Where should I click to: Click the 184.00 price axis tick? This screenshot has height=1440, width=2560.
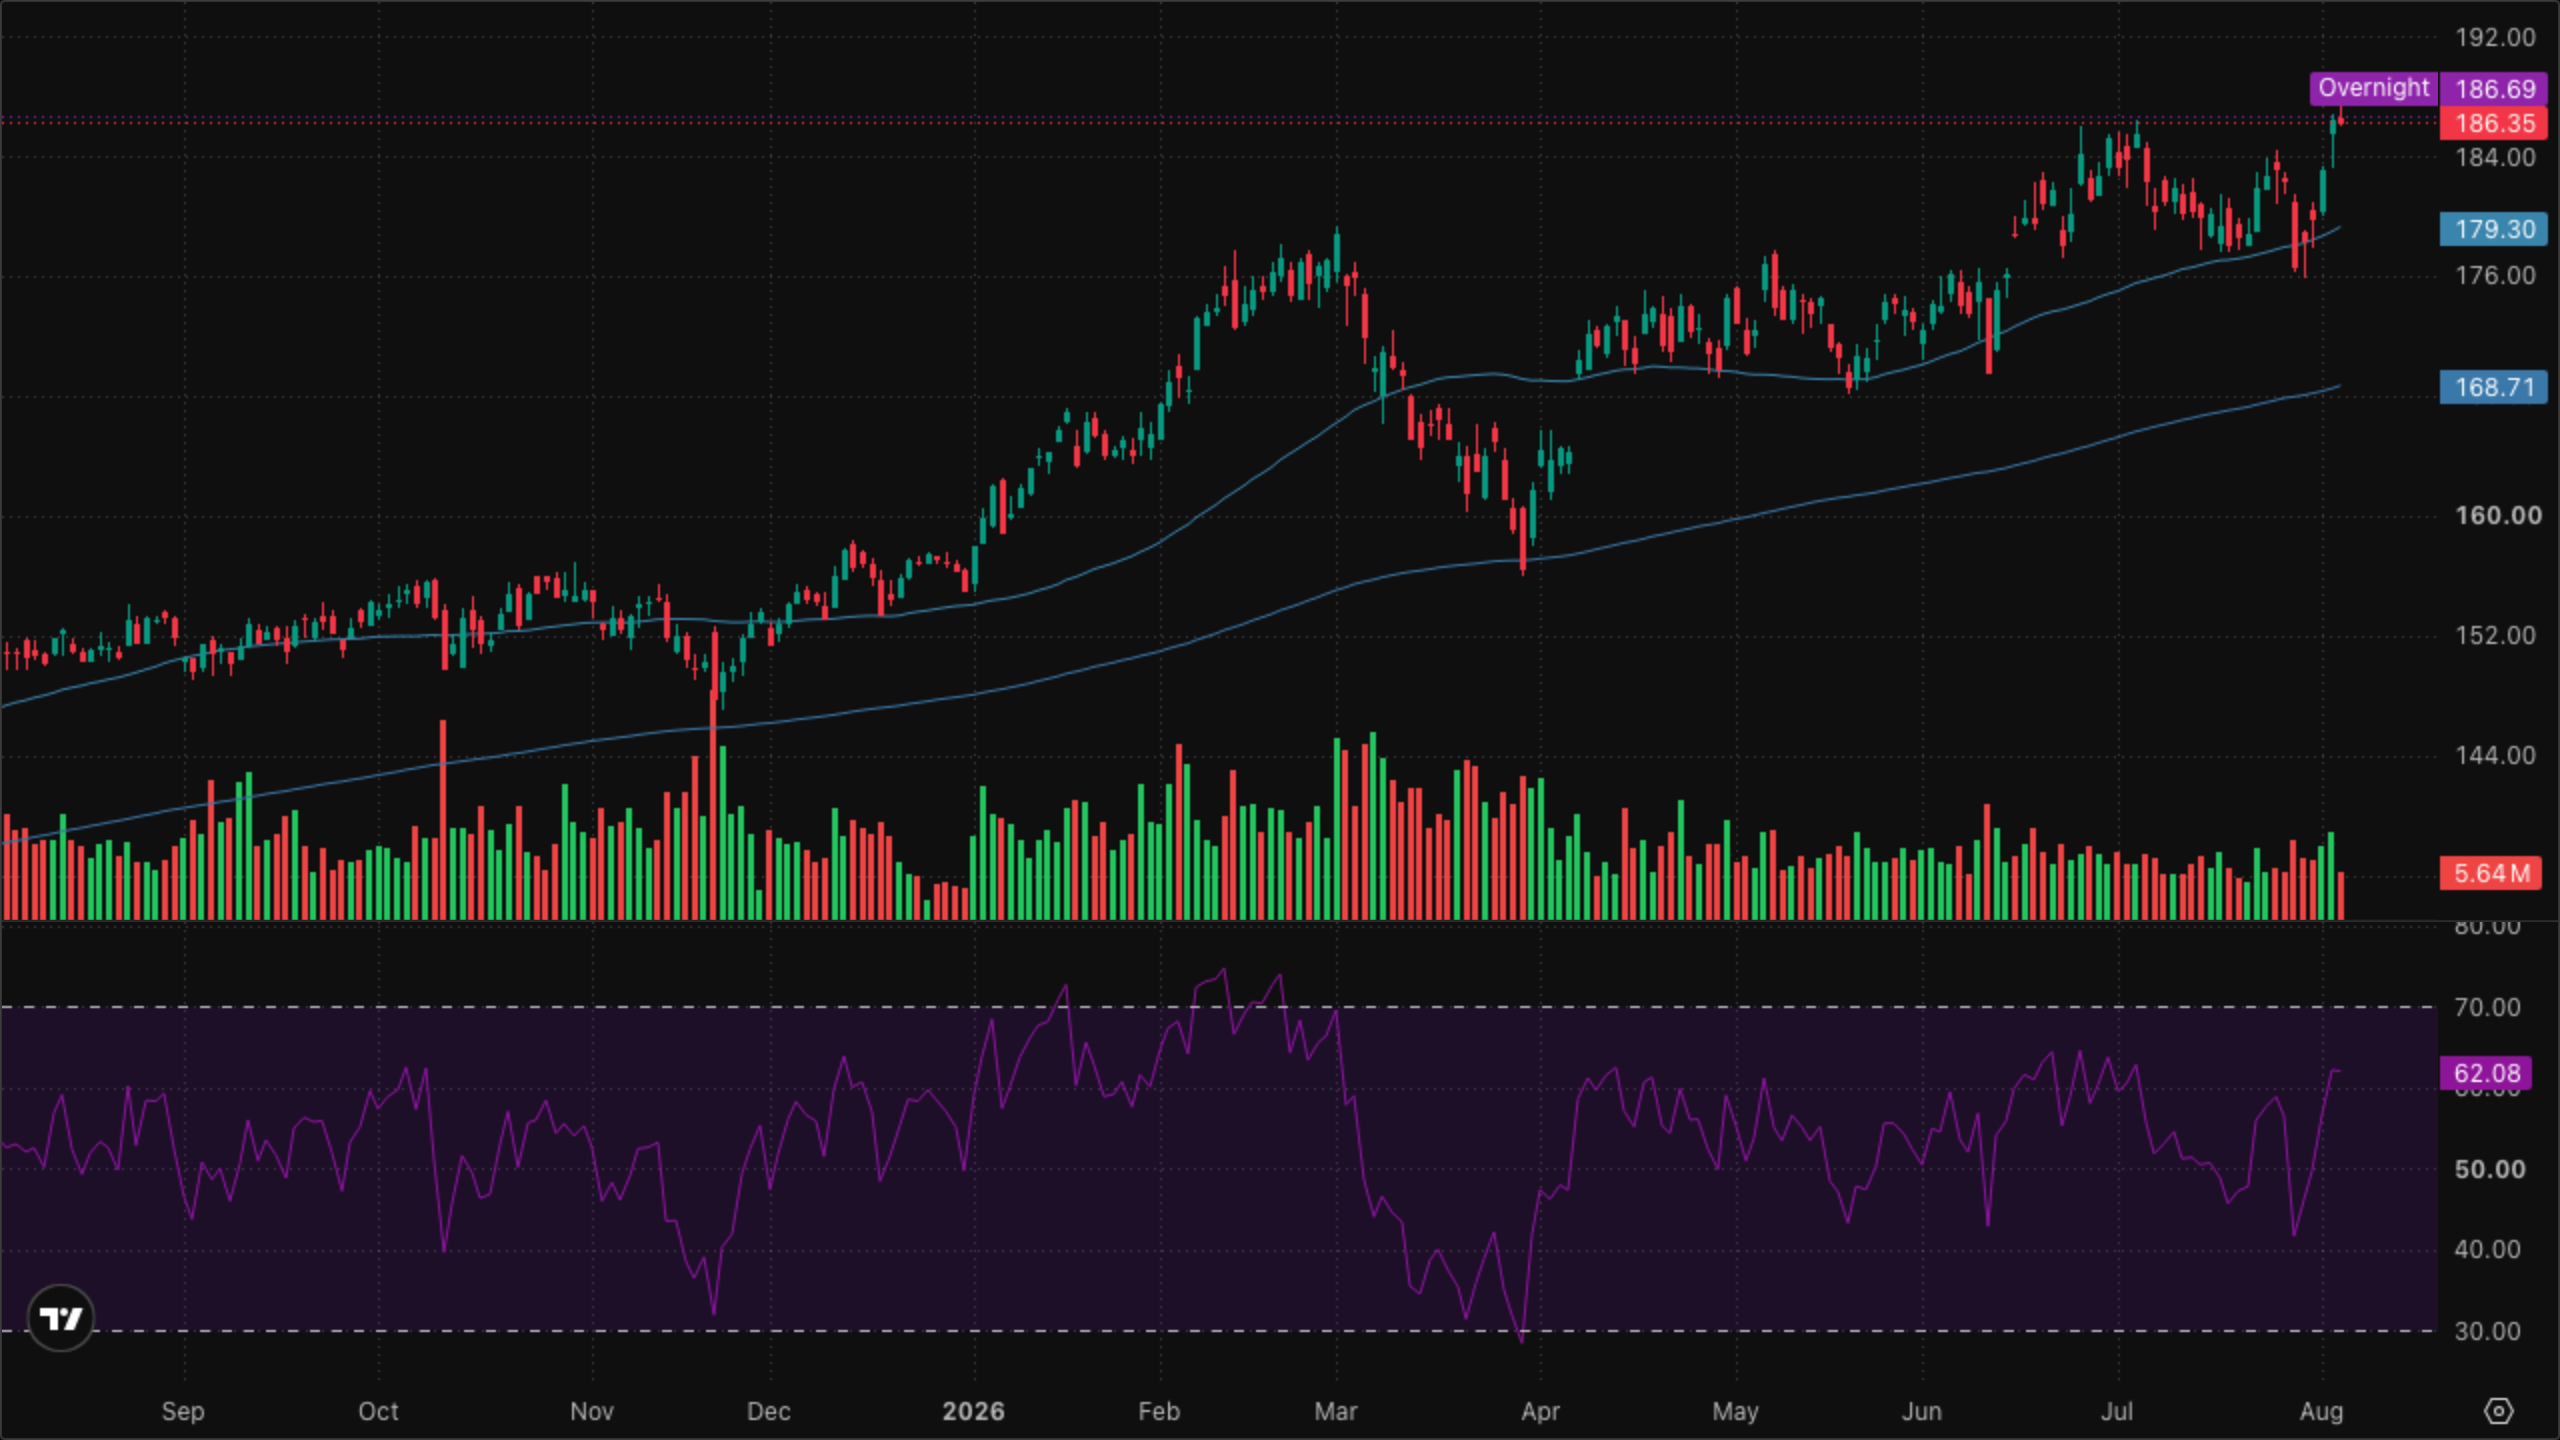click(2495, 157)
